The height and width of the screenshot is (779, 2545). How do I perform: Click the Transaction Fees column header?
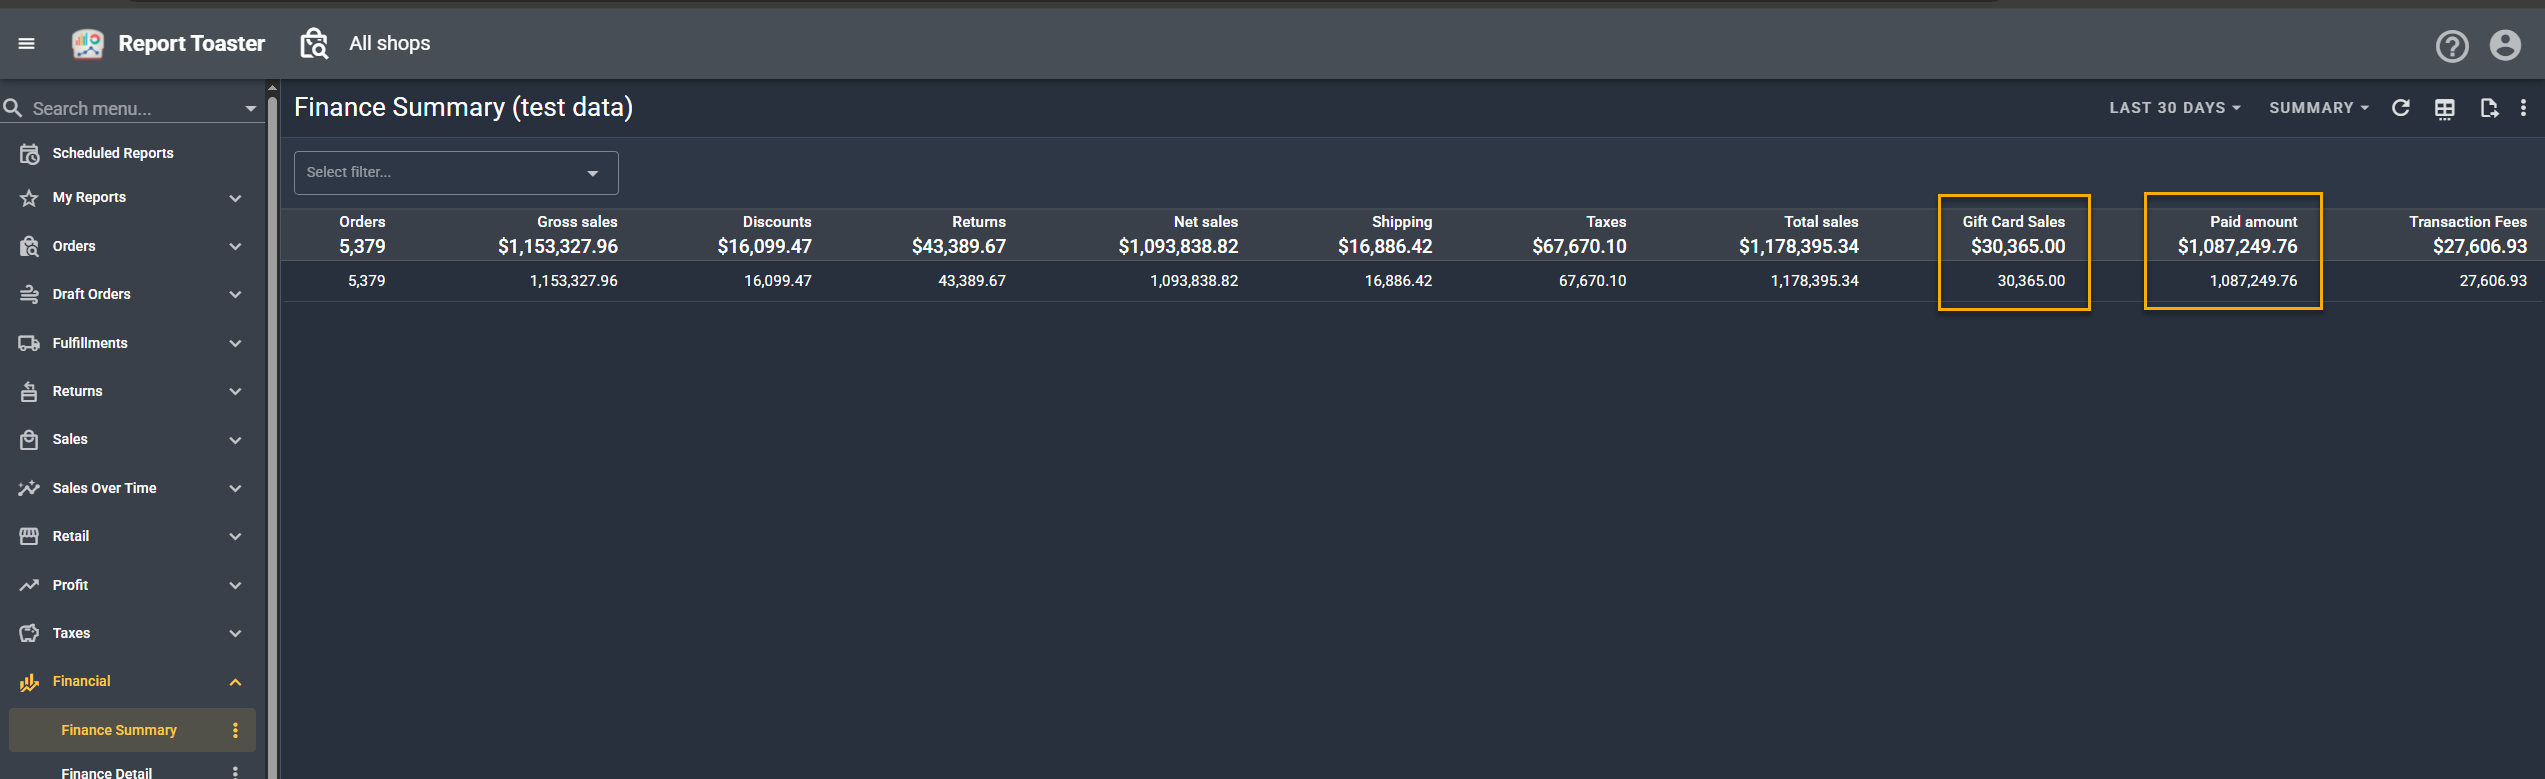[2467, 222]
